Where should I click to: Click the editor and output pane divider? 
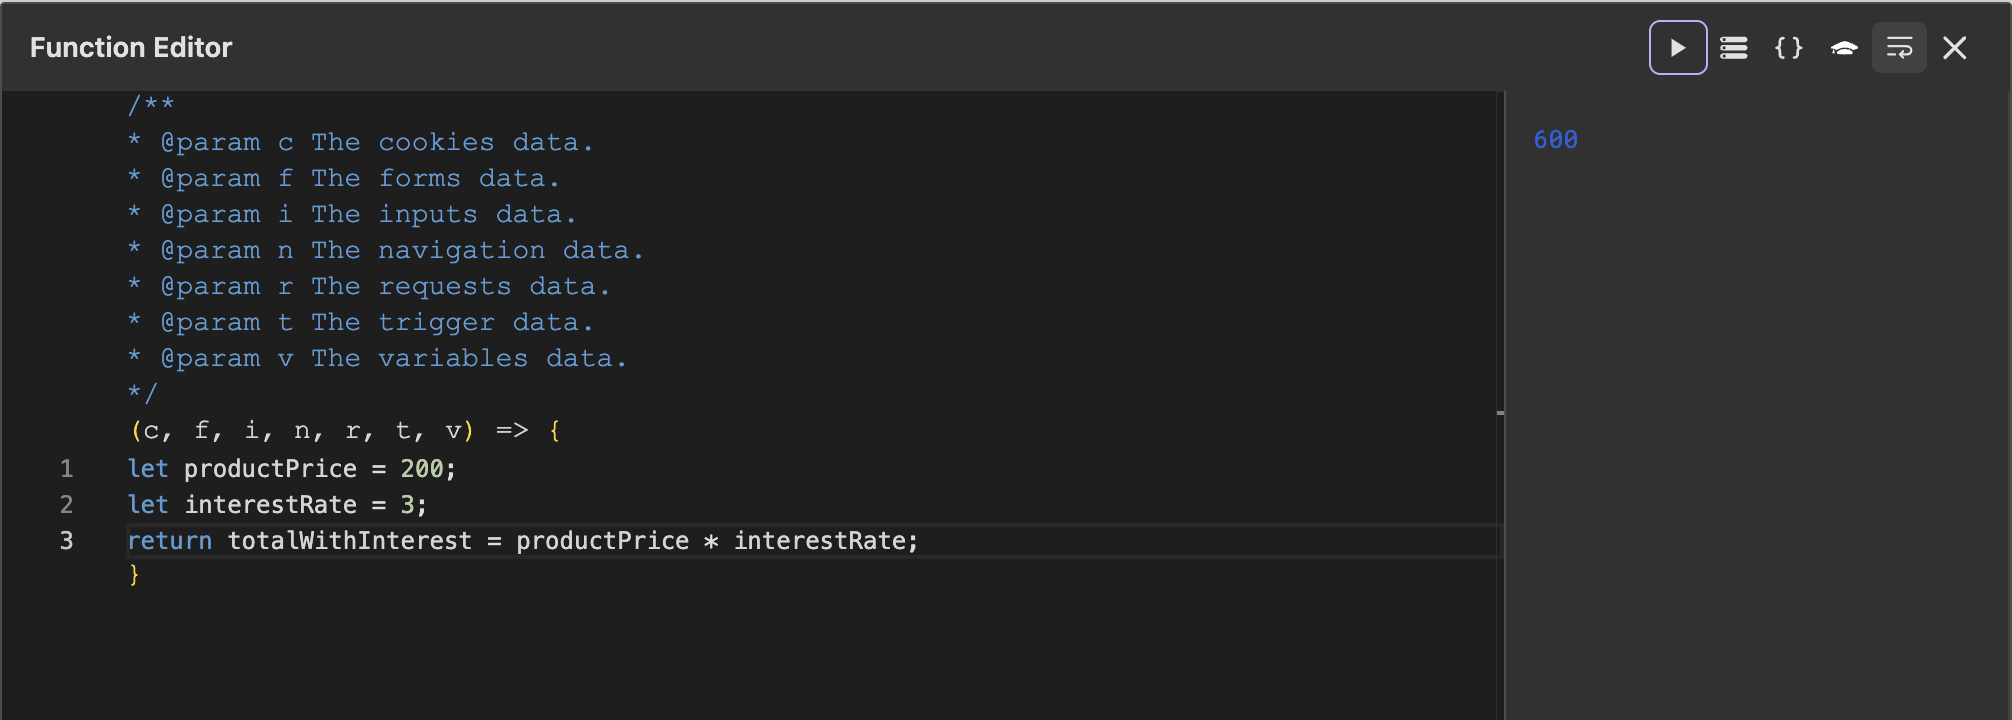click(x=1504, y=405)
